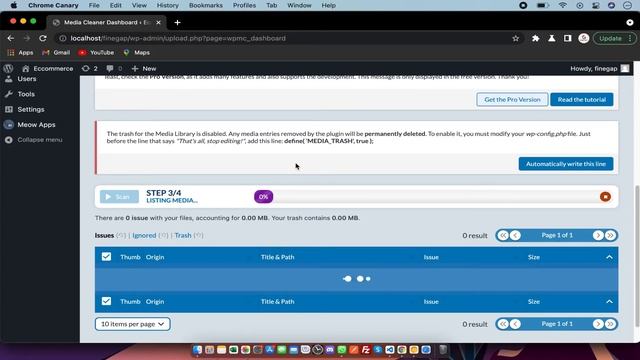Go to next page in bottom pagination
Image resolution: width=640 pixels, height=360 pixels.
(x=598, y=324)
